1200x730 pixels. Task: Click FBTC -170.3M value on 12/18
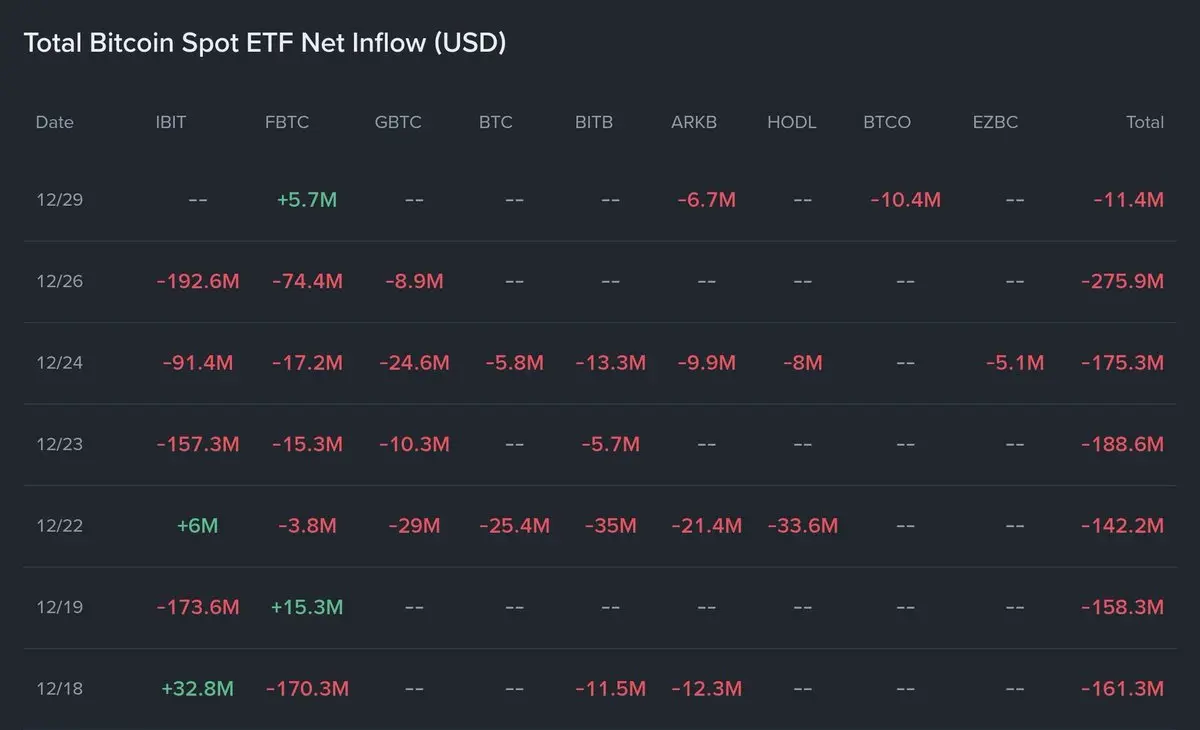307,689
